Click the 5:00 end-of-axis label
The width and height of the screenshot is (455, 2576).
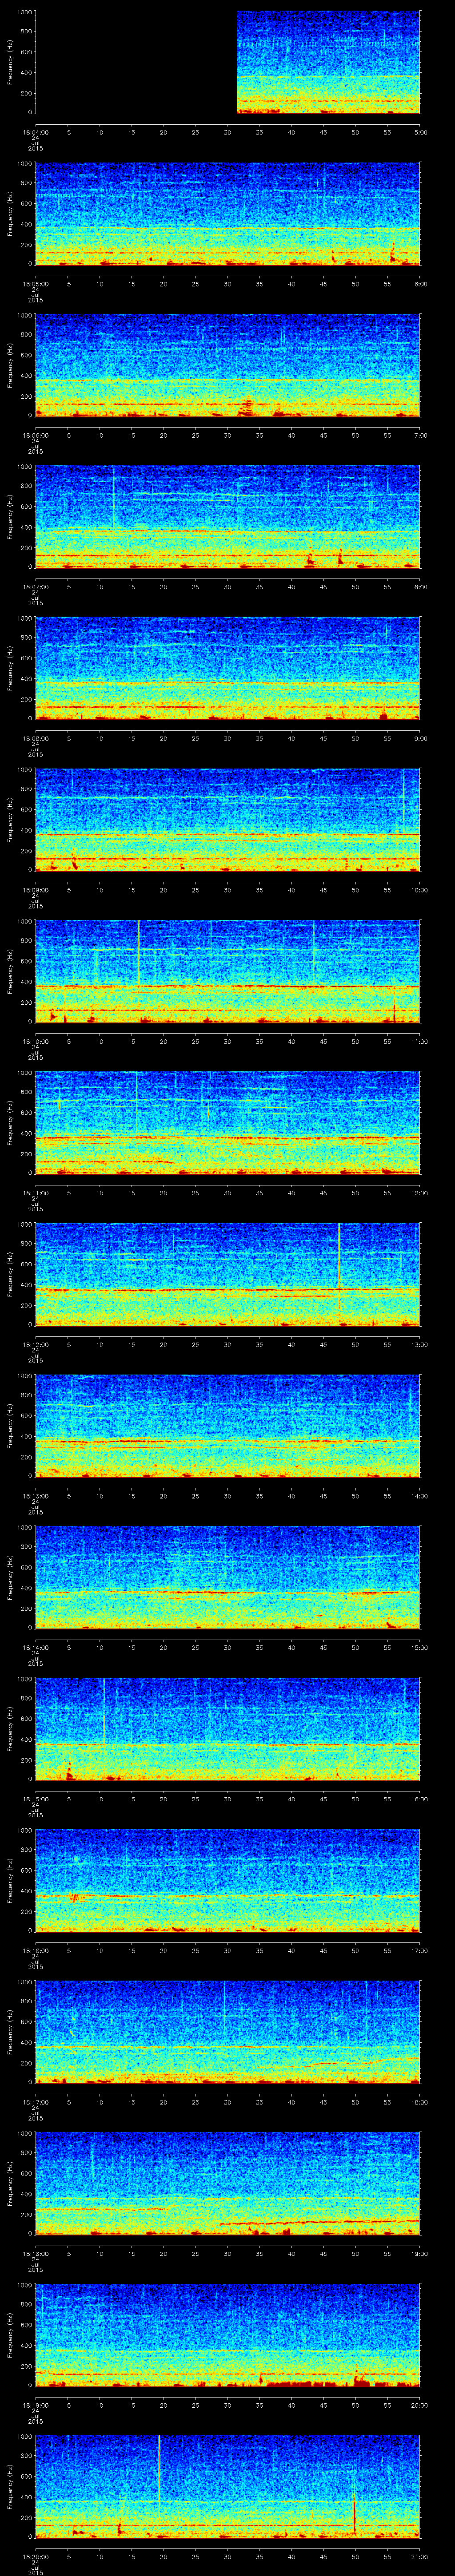pos(420,132)
